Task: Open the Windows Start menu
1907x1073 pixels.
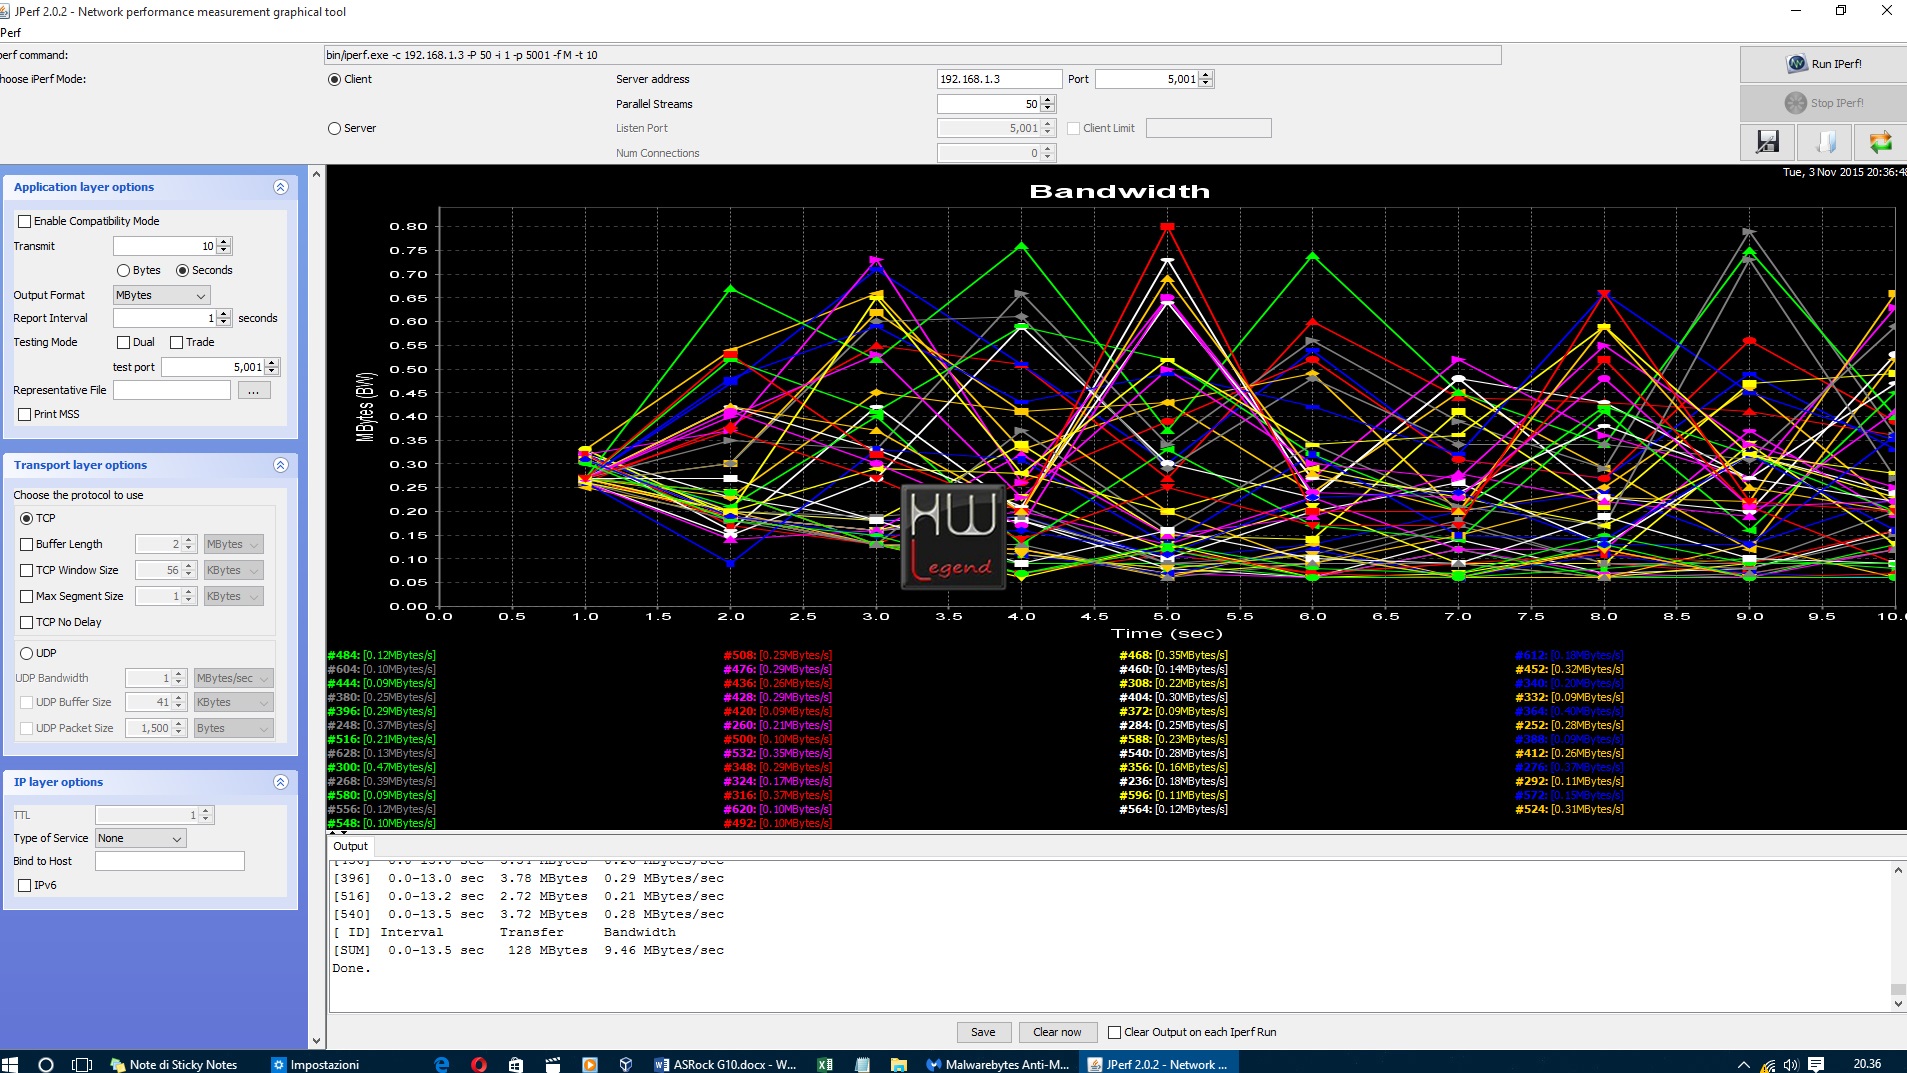Action: coord(11,1064)
